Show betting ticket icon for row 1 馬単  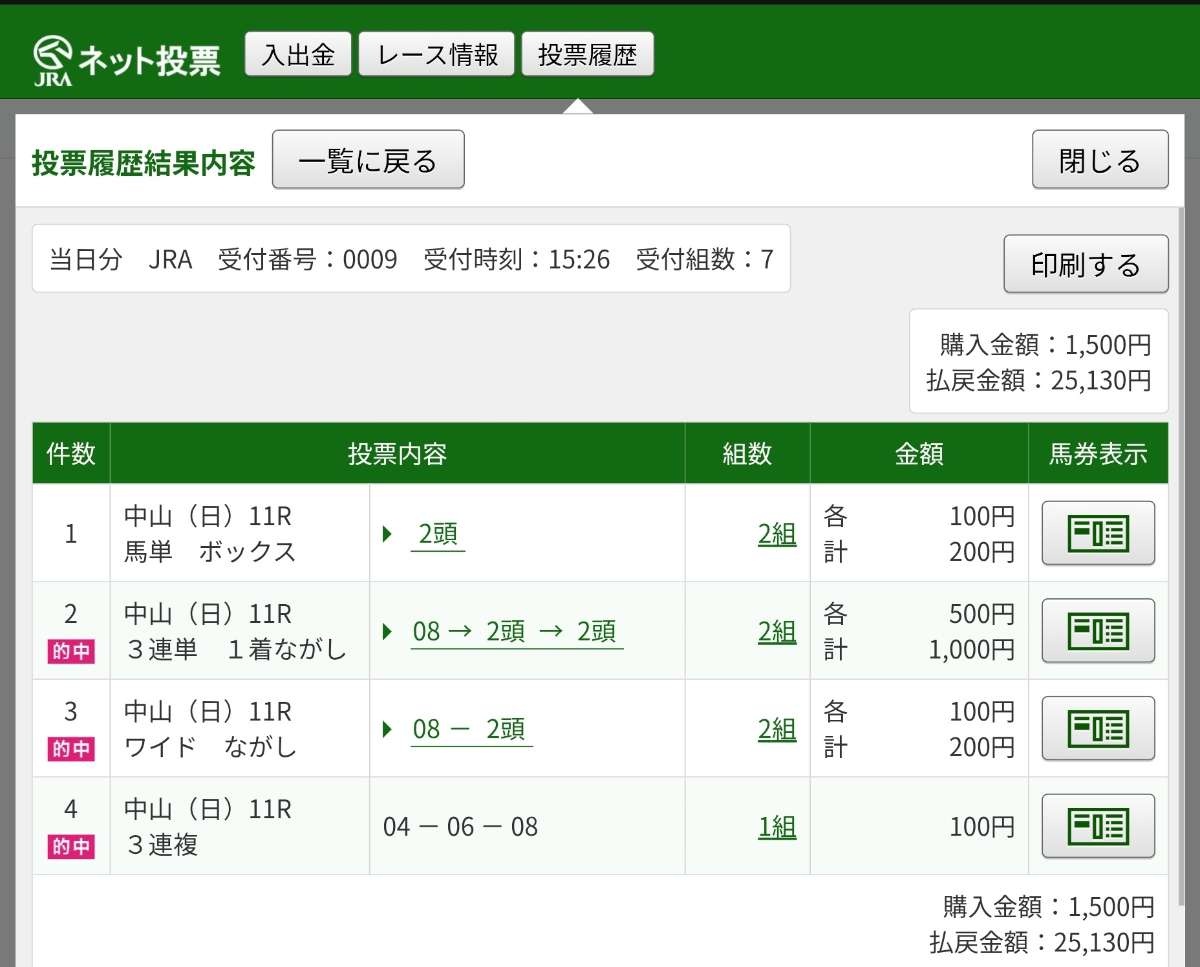point(1098,533)
